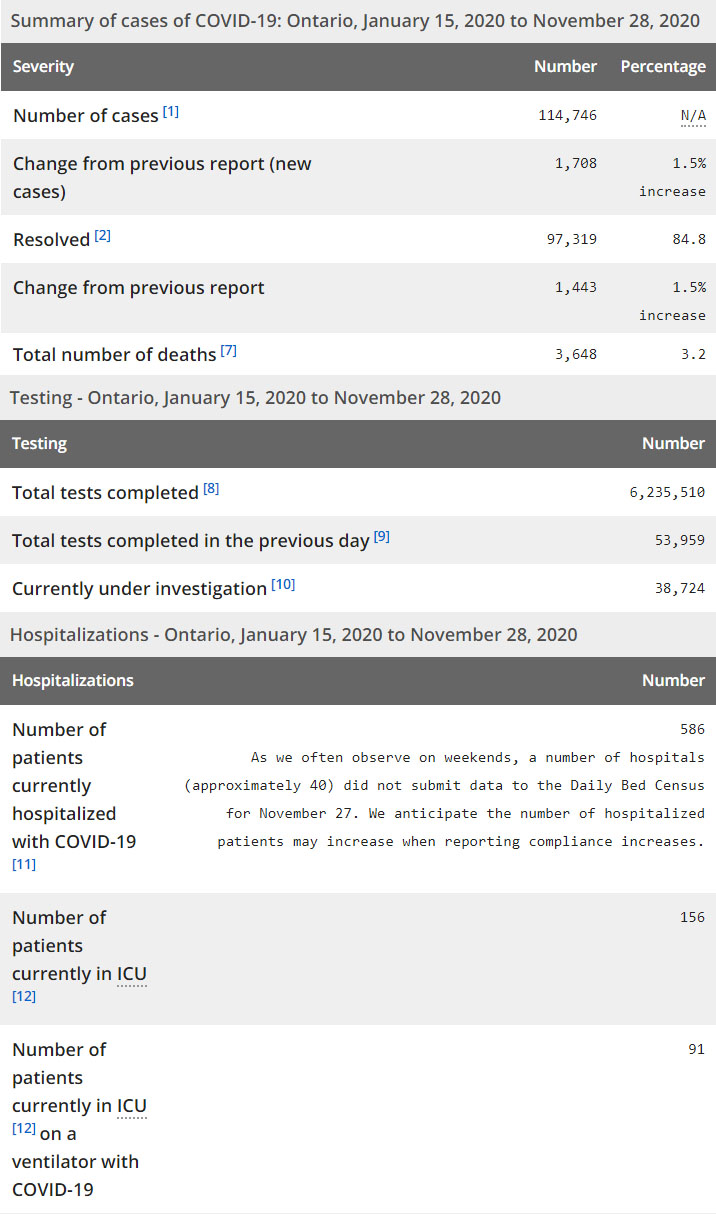Follow footnote 8 beside Total tests completed

pyautogui.click(x=211, y=489)
